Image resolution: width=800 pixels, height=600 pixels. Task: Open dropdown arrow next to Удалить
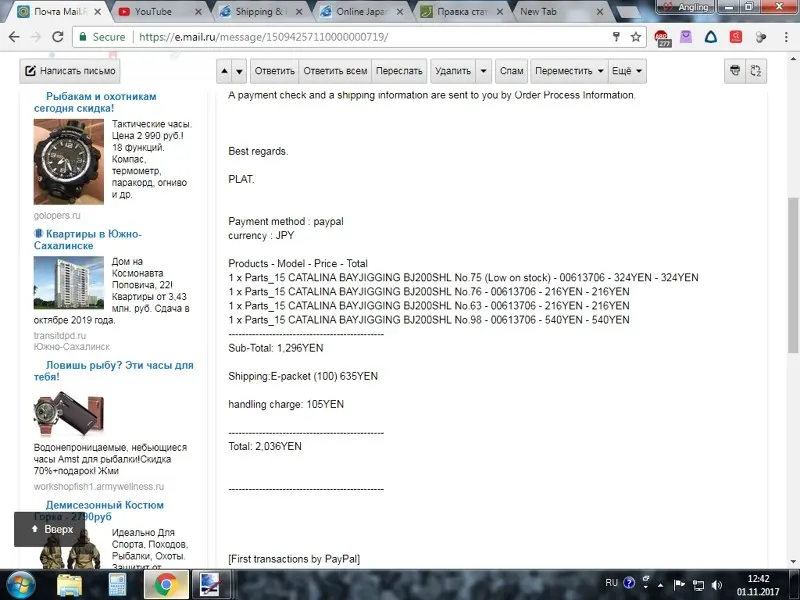tap(483, 71)
